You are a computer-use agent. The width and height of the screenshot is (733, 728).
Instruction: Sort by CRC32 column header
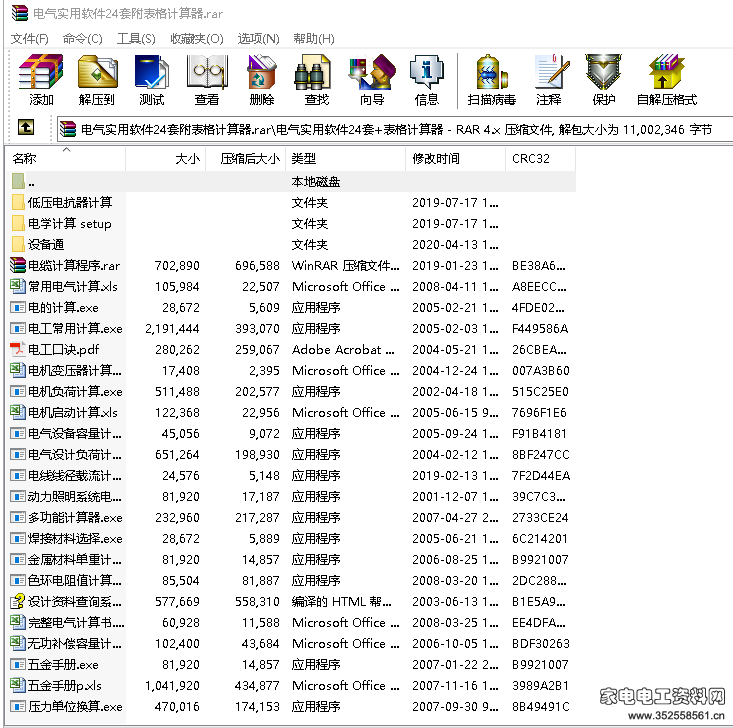540,159
